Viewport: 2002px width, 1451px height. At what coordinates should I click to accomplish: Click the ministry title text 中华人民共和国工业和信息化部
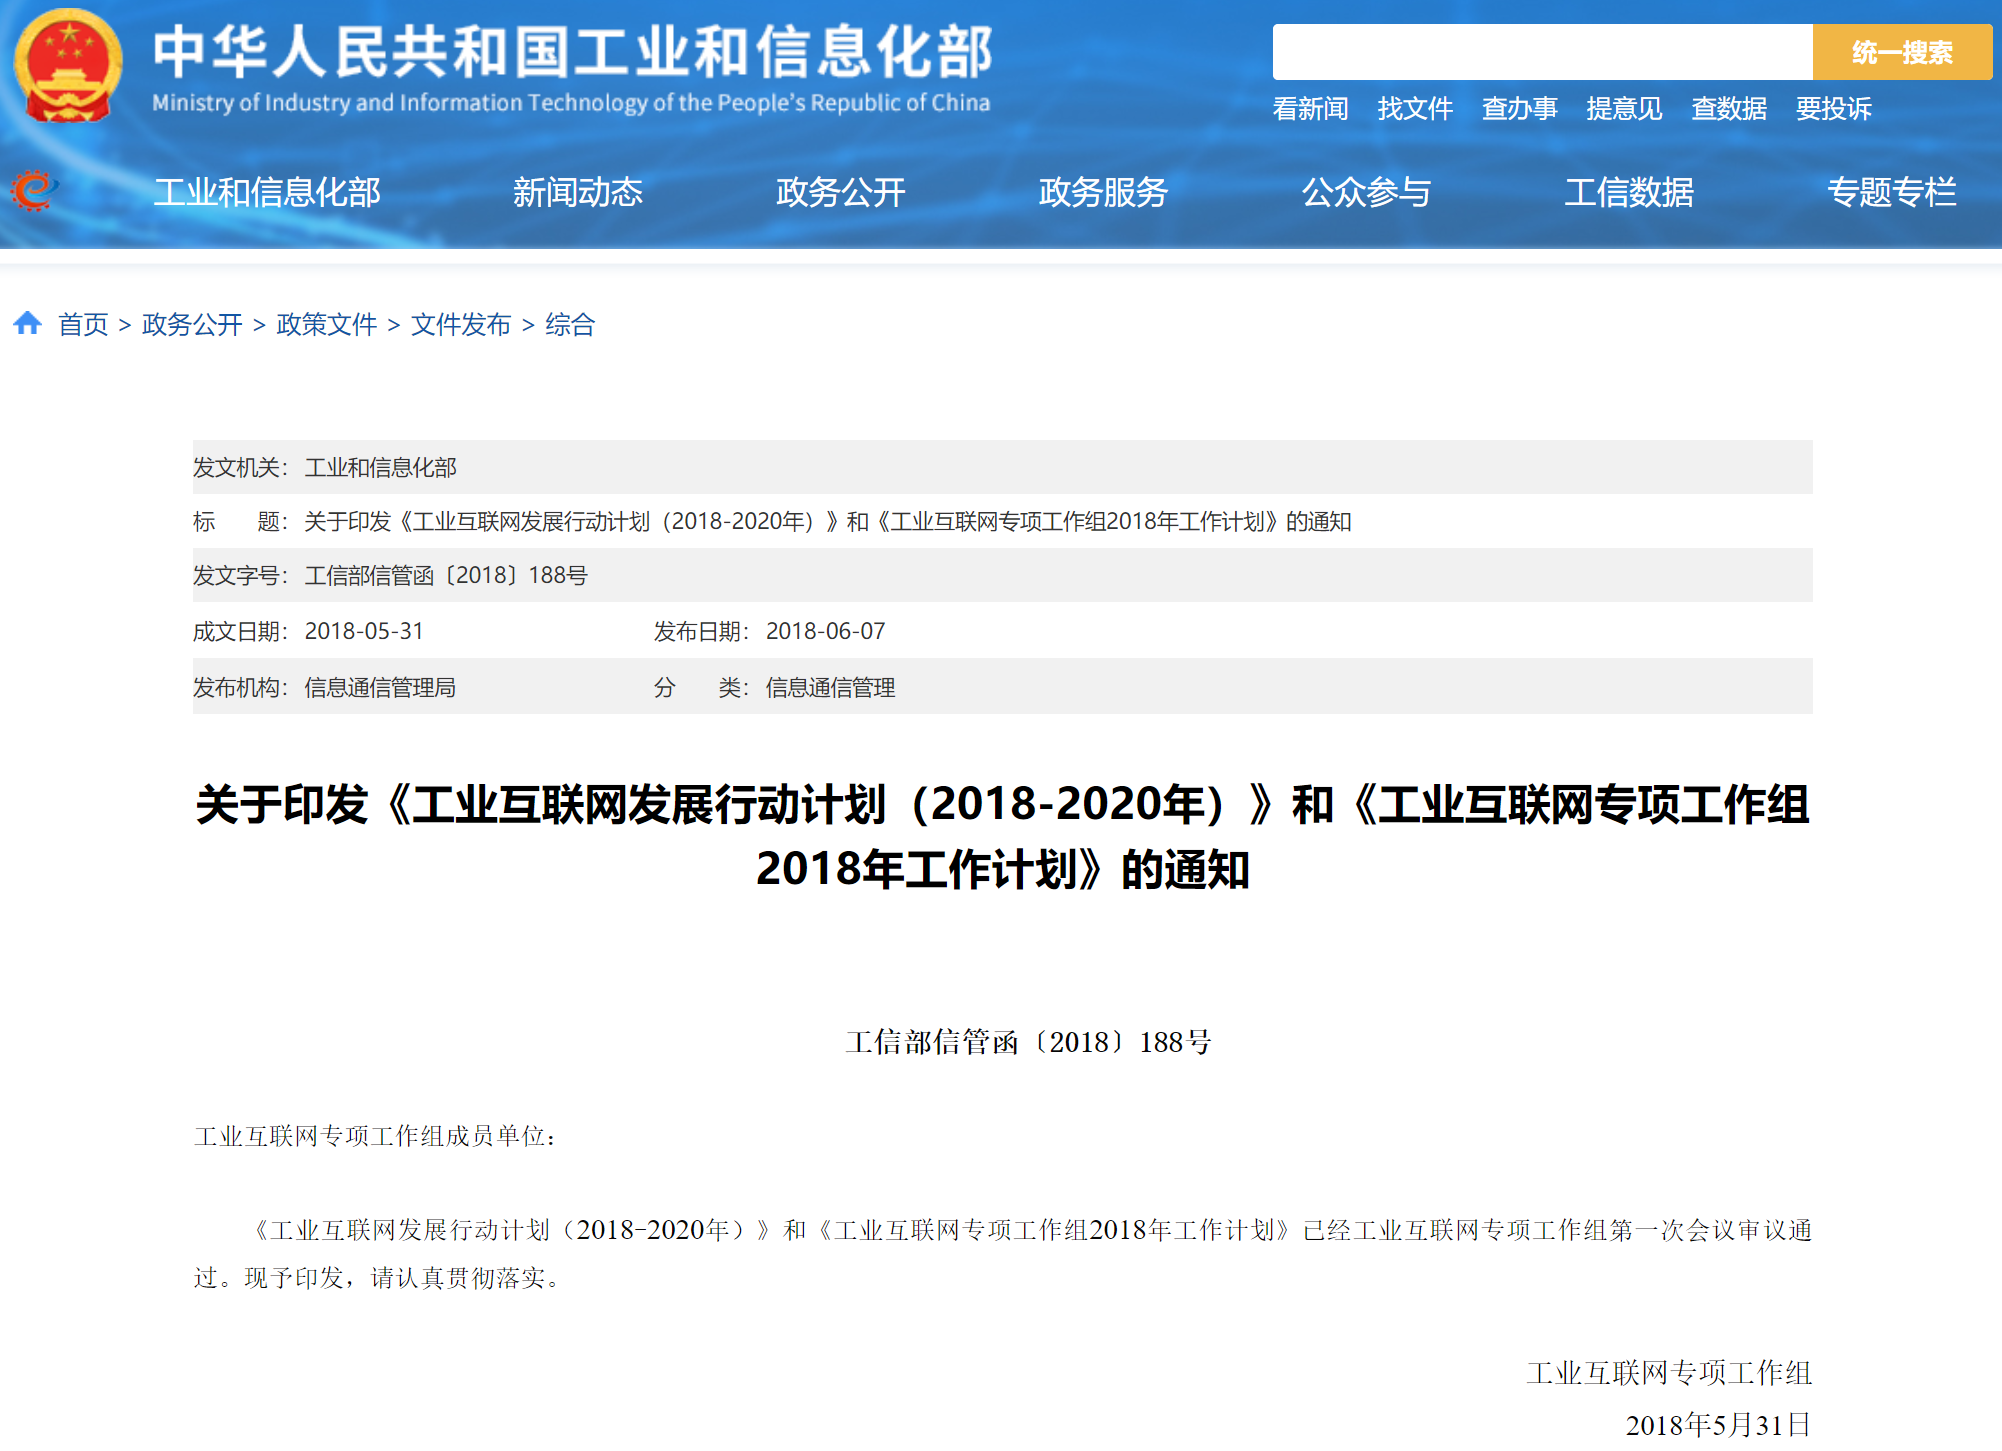(573, 52)
